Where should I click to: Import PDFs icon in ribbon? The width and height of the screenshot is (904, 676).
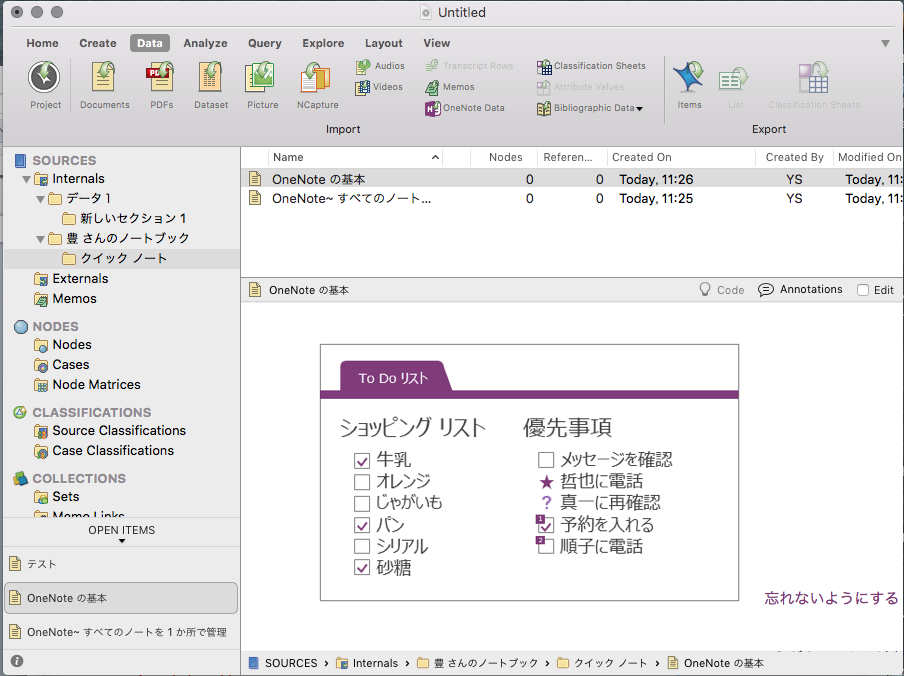161,77
